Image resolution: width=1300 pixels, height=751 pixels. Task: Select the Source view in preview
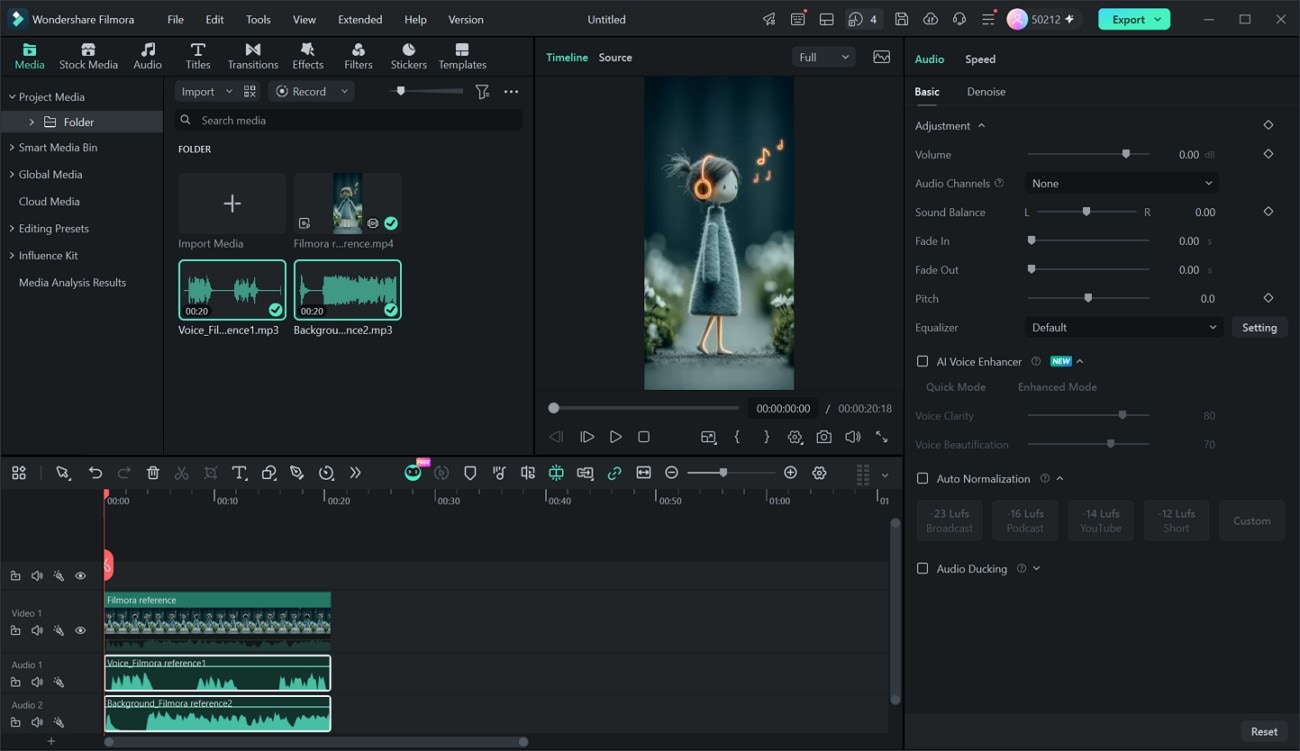(615, 57)
